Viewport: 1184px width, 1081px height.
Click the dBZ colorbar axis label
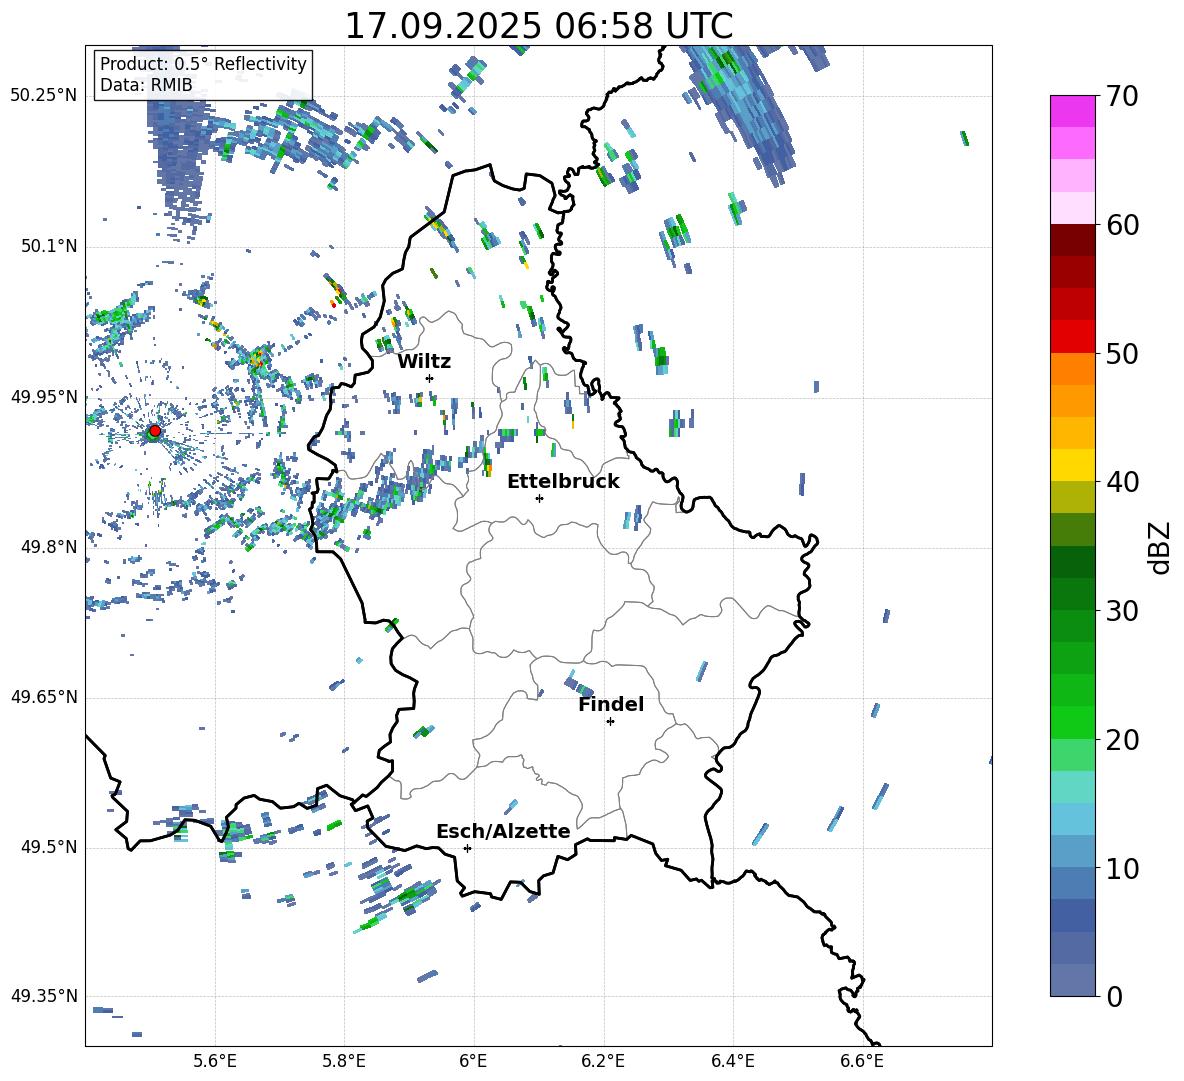tap(1159, 547)
